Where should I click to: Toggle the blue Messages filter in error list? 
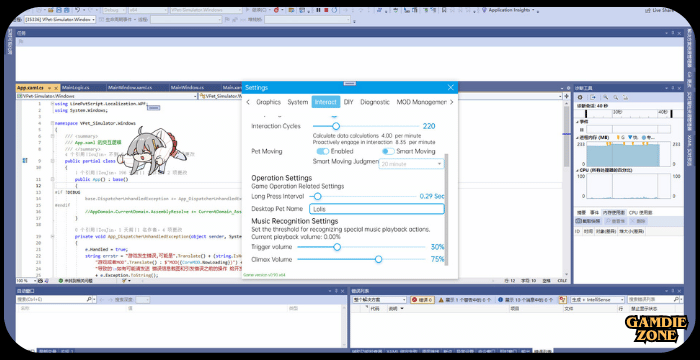(525, 300)
